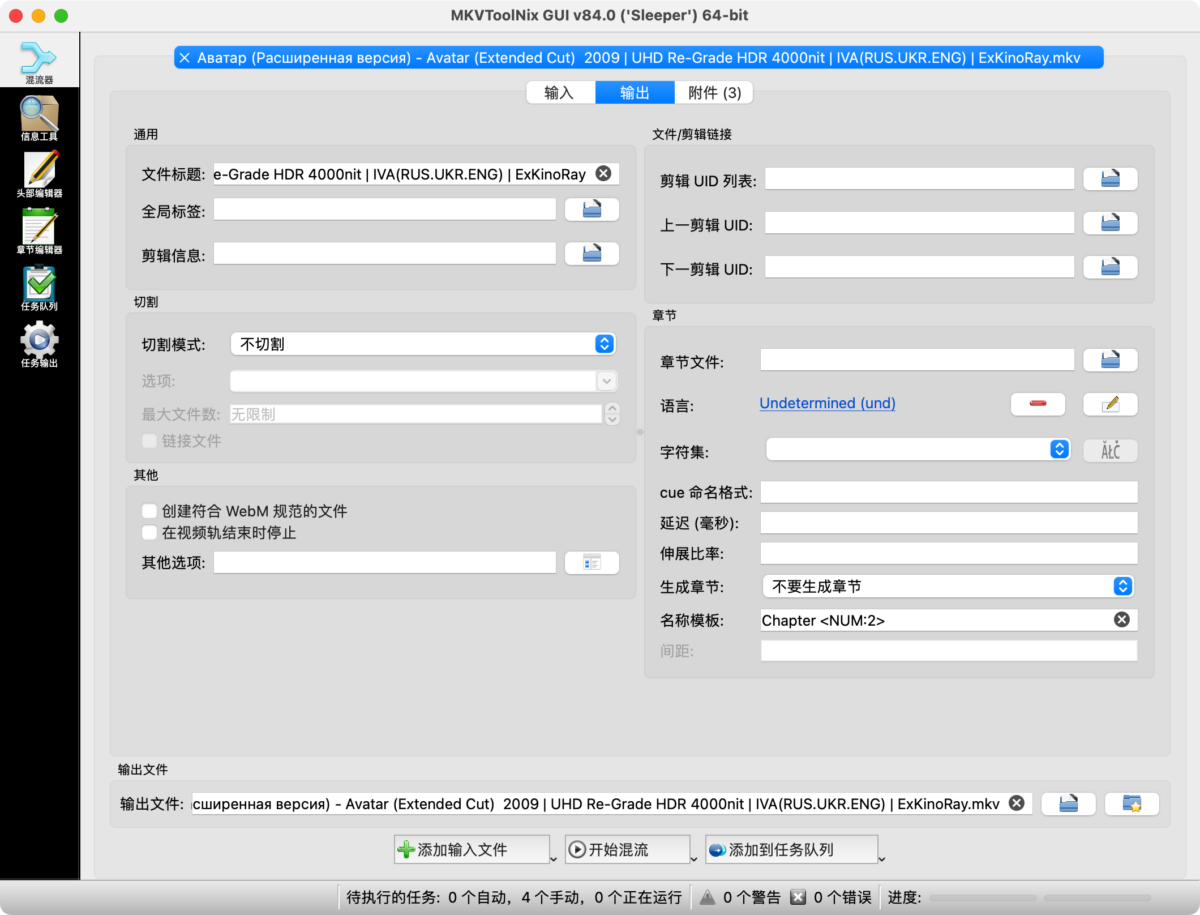Open the 头部编辑器 header editor
Image resolution: width=1200 pixels, height=915 pixels.
(39, 176)
